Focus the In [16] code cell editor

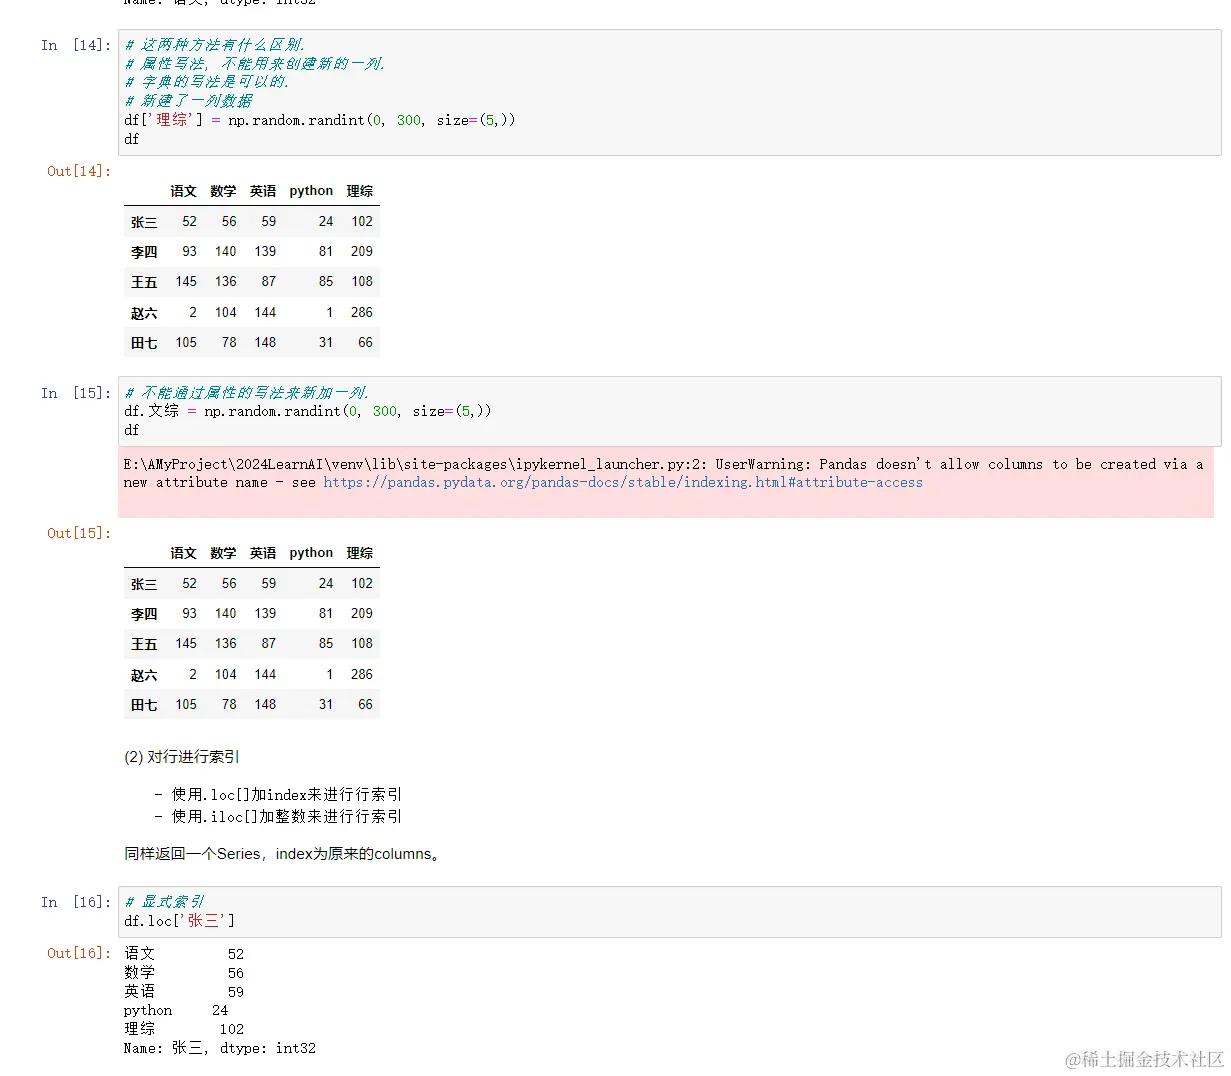[669, 911]
